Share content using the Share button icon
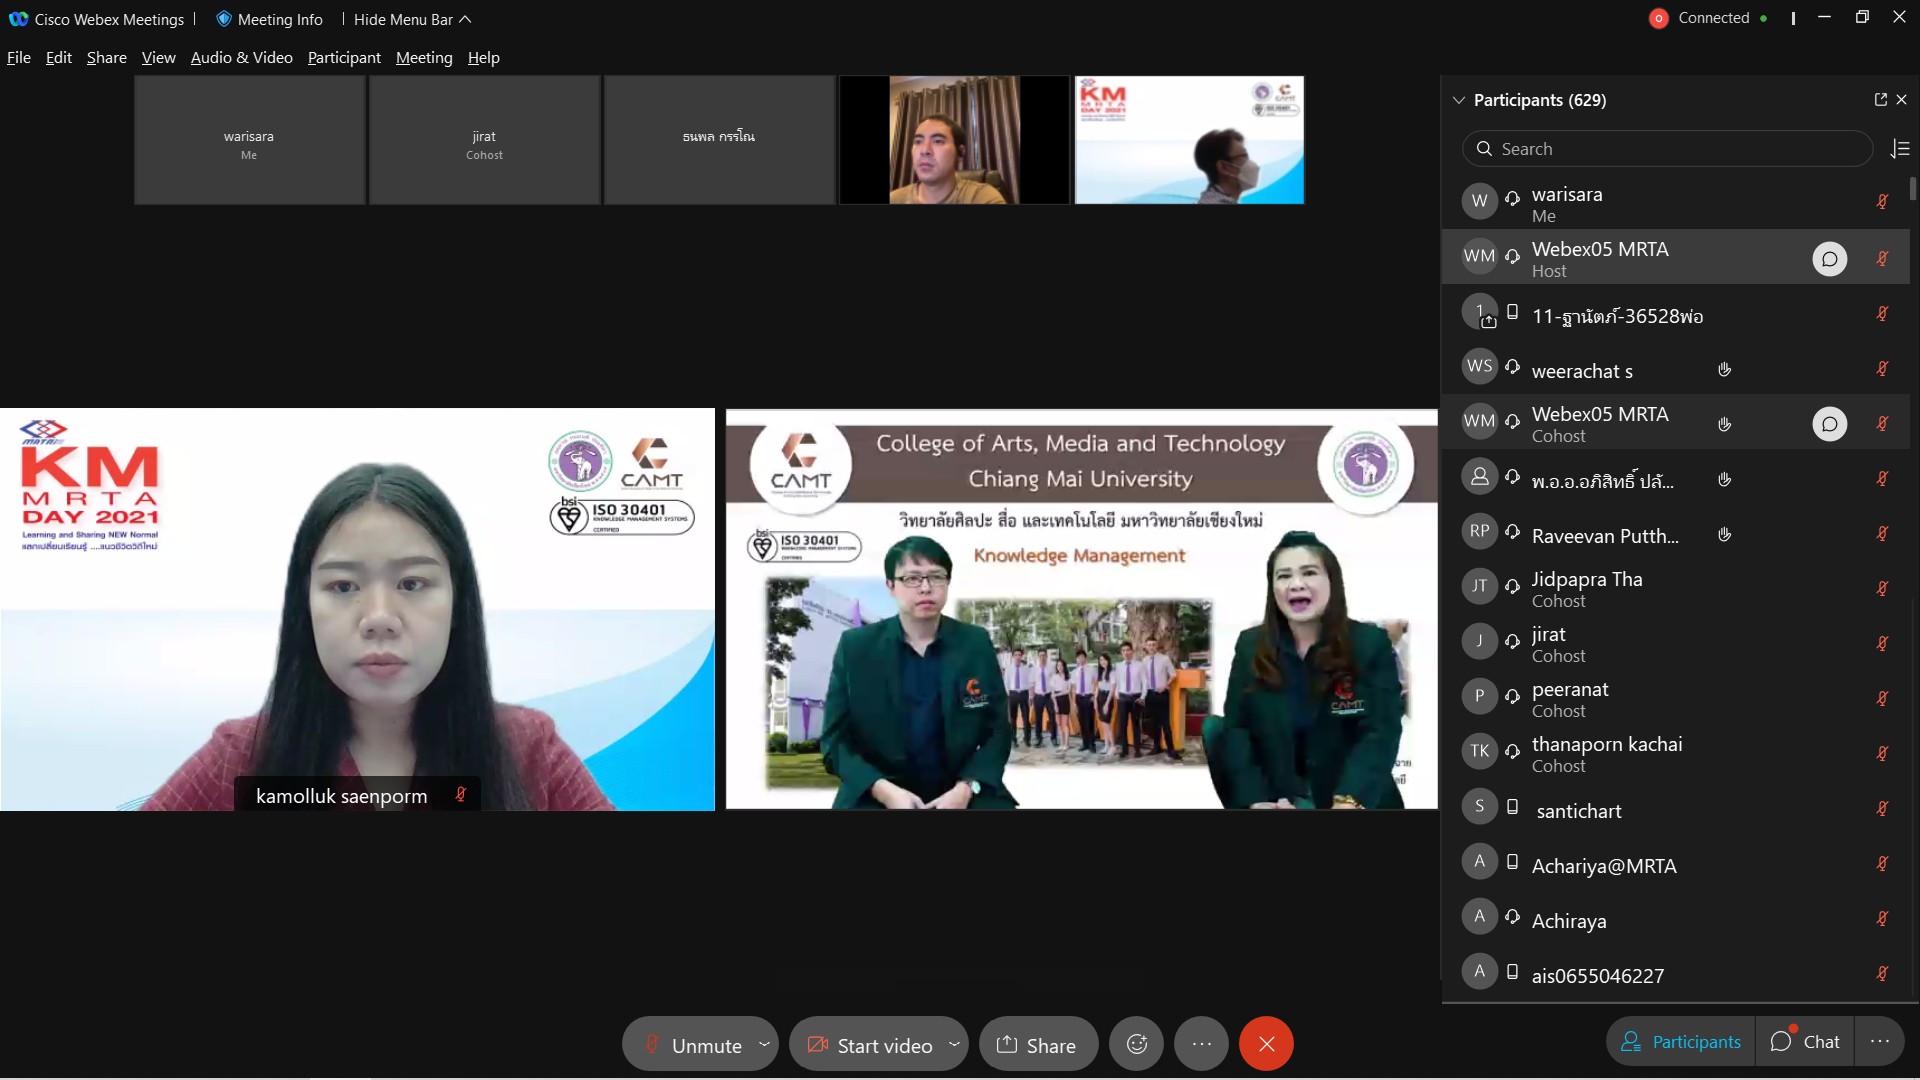Screen dimensions: 1920x1080 tap(1006, 1043)
